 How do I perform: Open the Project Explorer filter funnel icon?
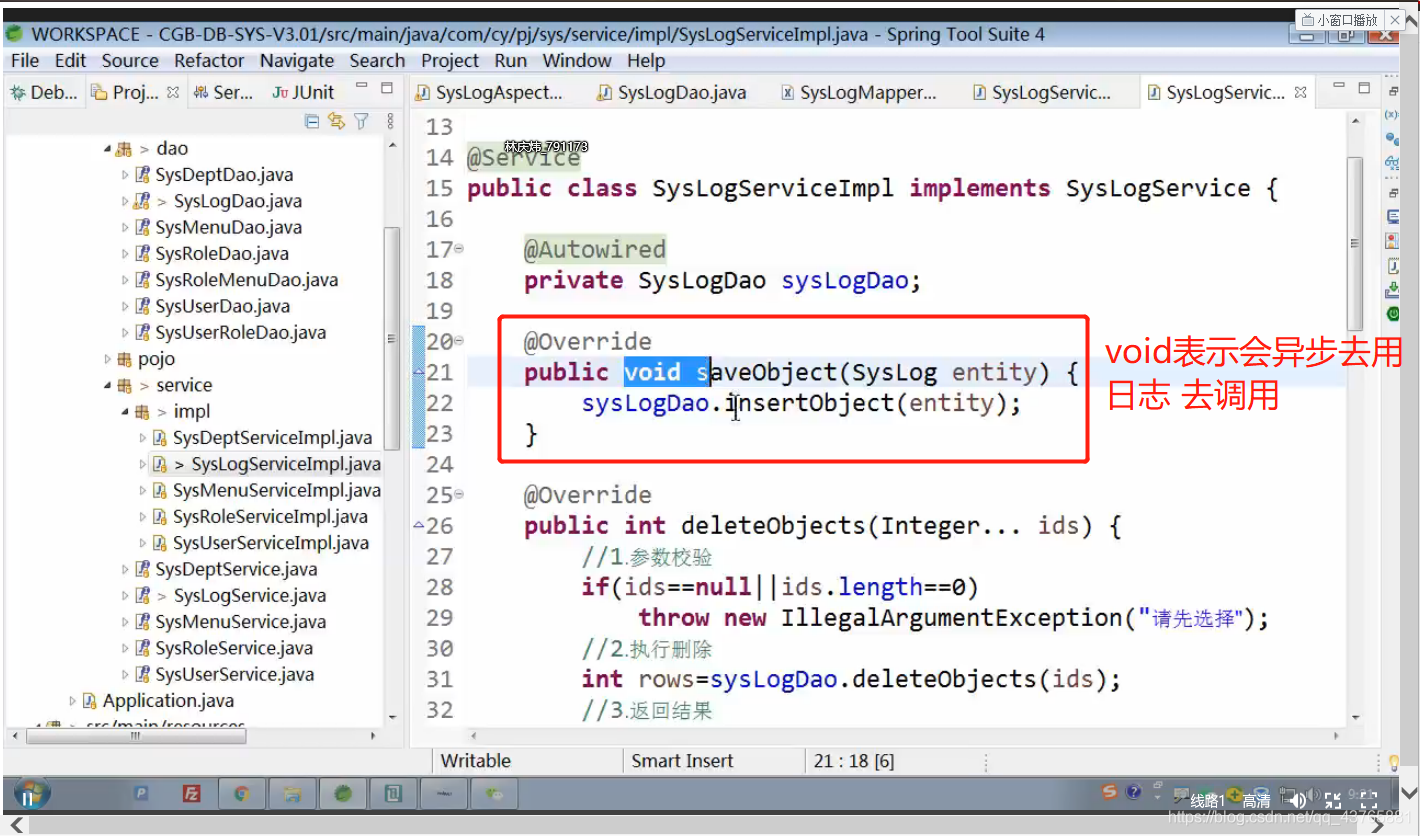[361, 121]
